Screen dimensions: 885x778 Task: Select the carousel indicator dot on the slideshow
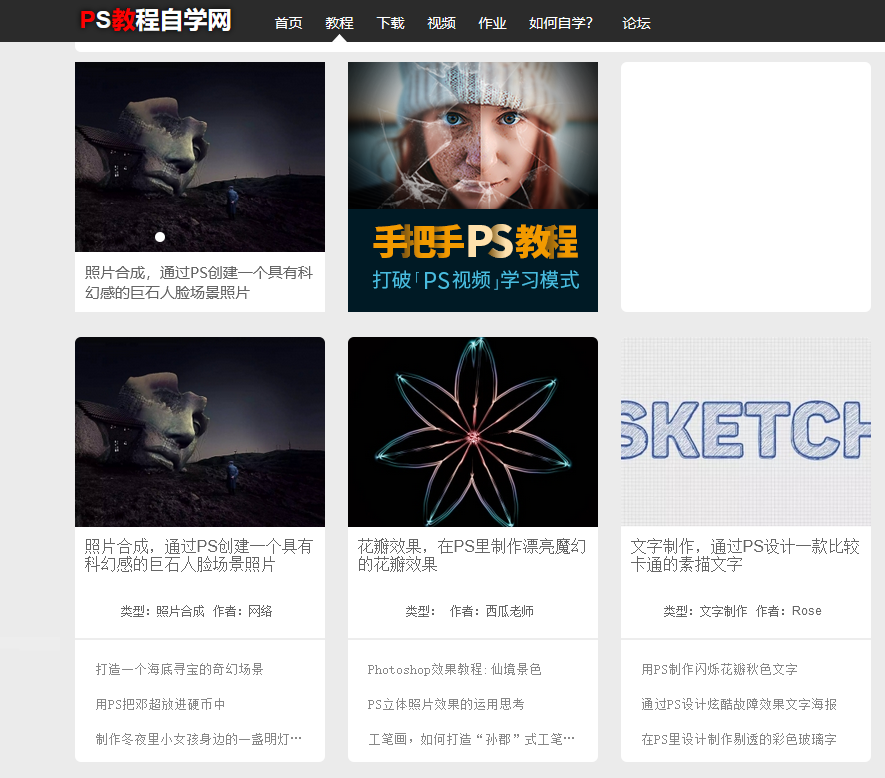coord(160,237)
